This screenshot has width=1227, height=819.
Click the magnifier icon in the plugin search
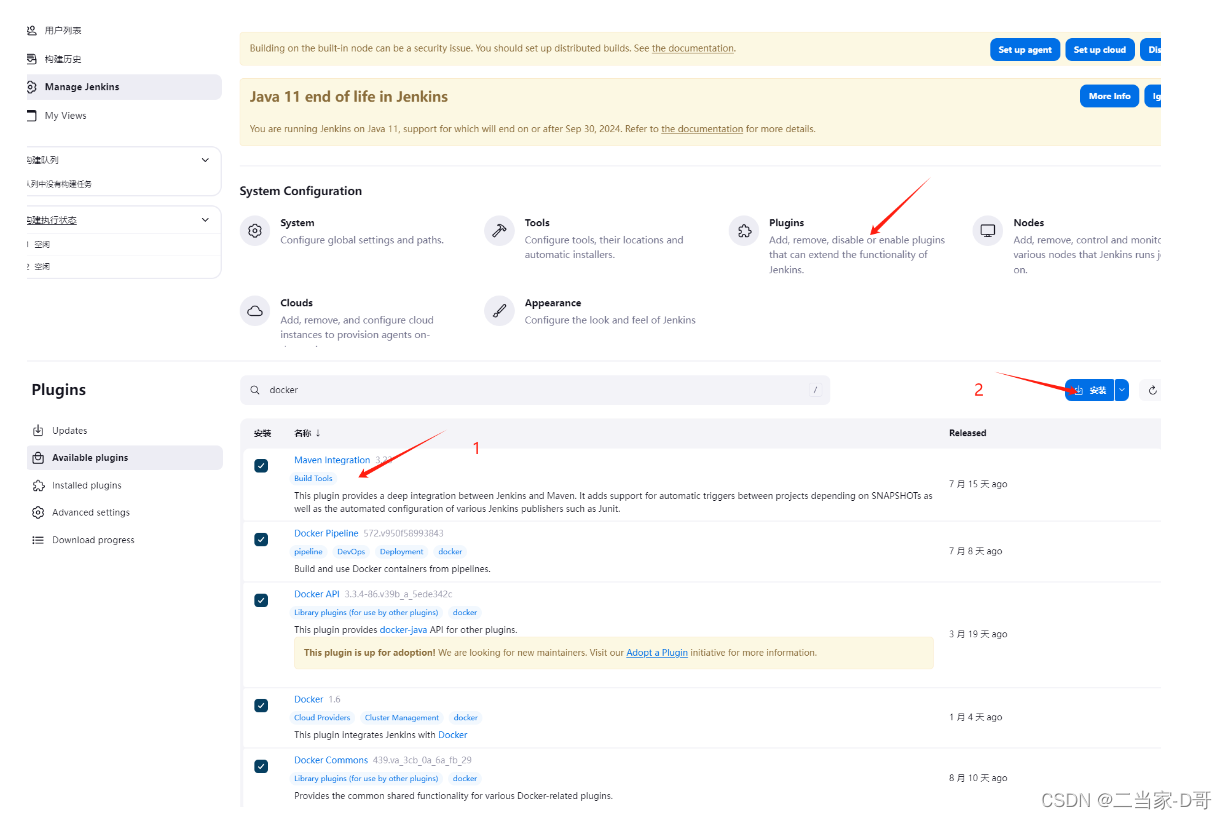coord(256,390)
